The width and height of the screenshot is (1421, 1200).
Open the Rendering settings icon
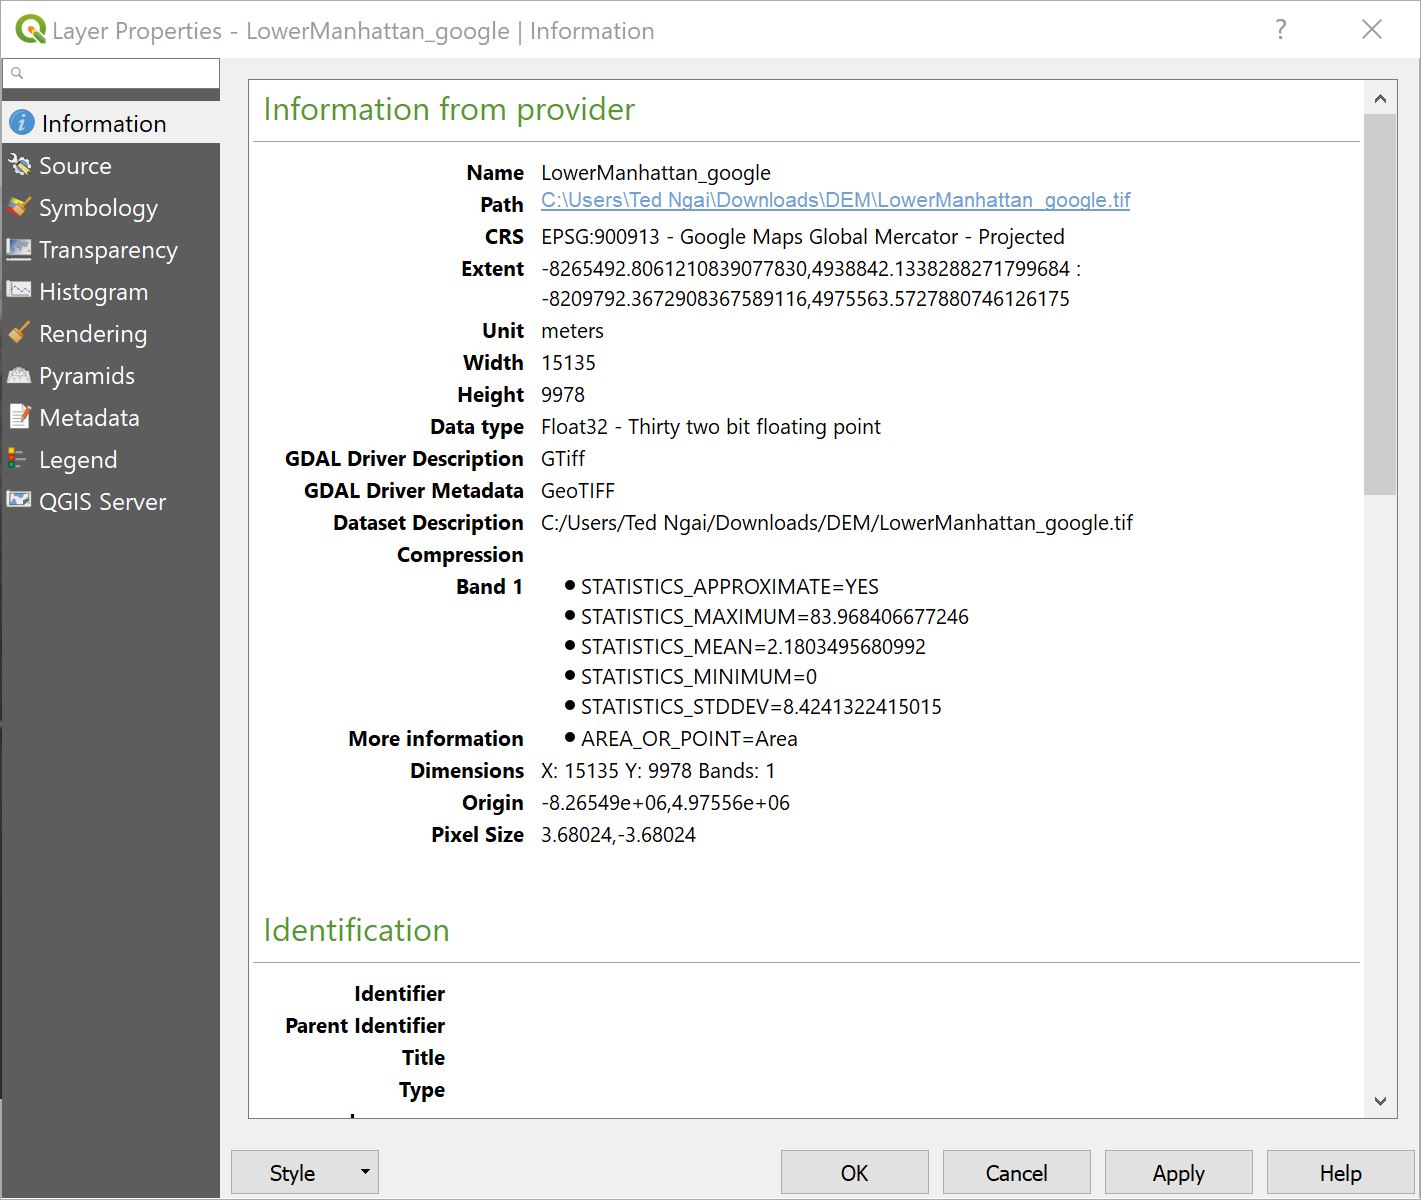pos(19,333)
